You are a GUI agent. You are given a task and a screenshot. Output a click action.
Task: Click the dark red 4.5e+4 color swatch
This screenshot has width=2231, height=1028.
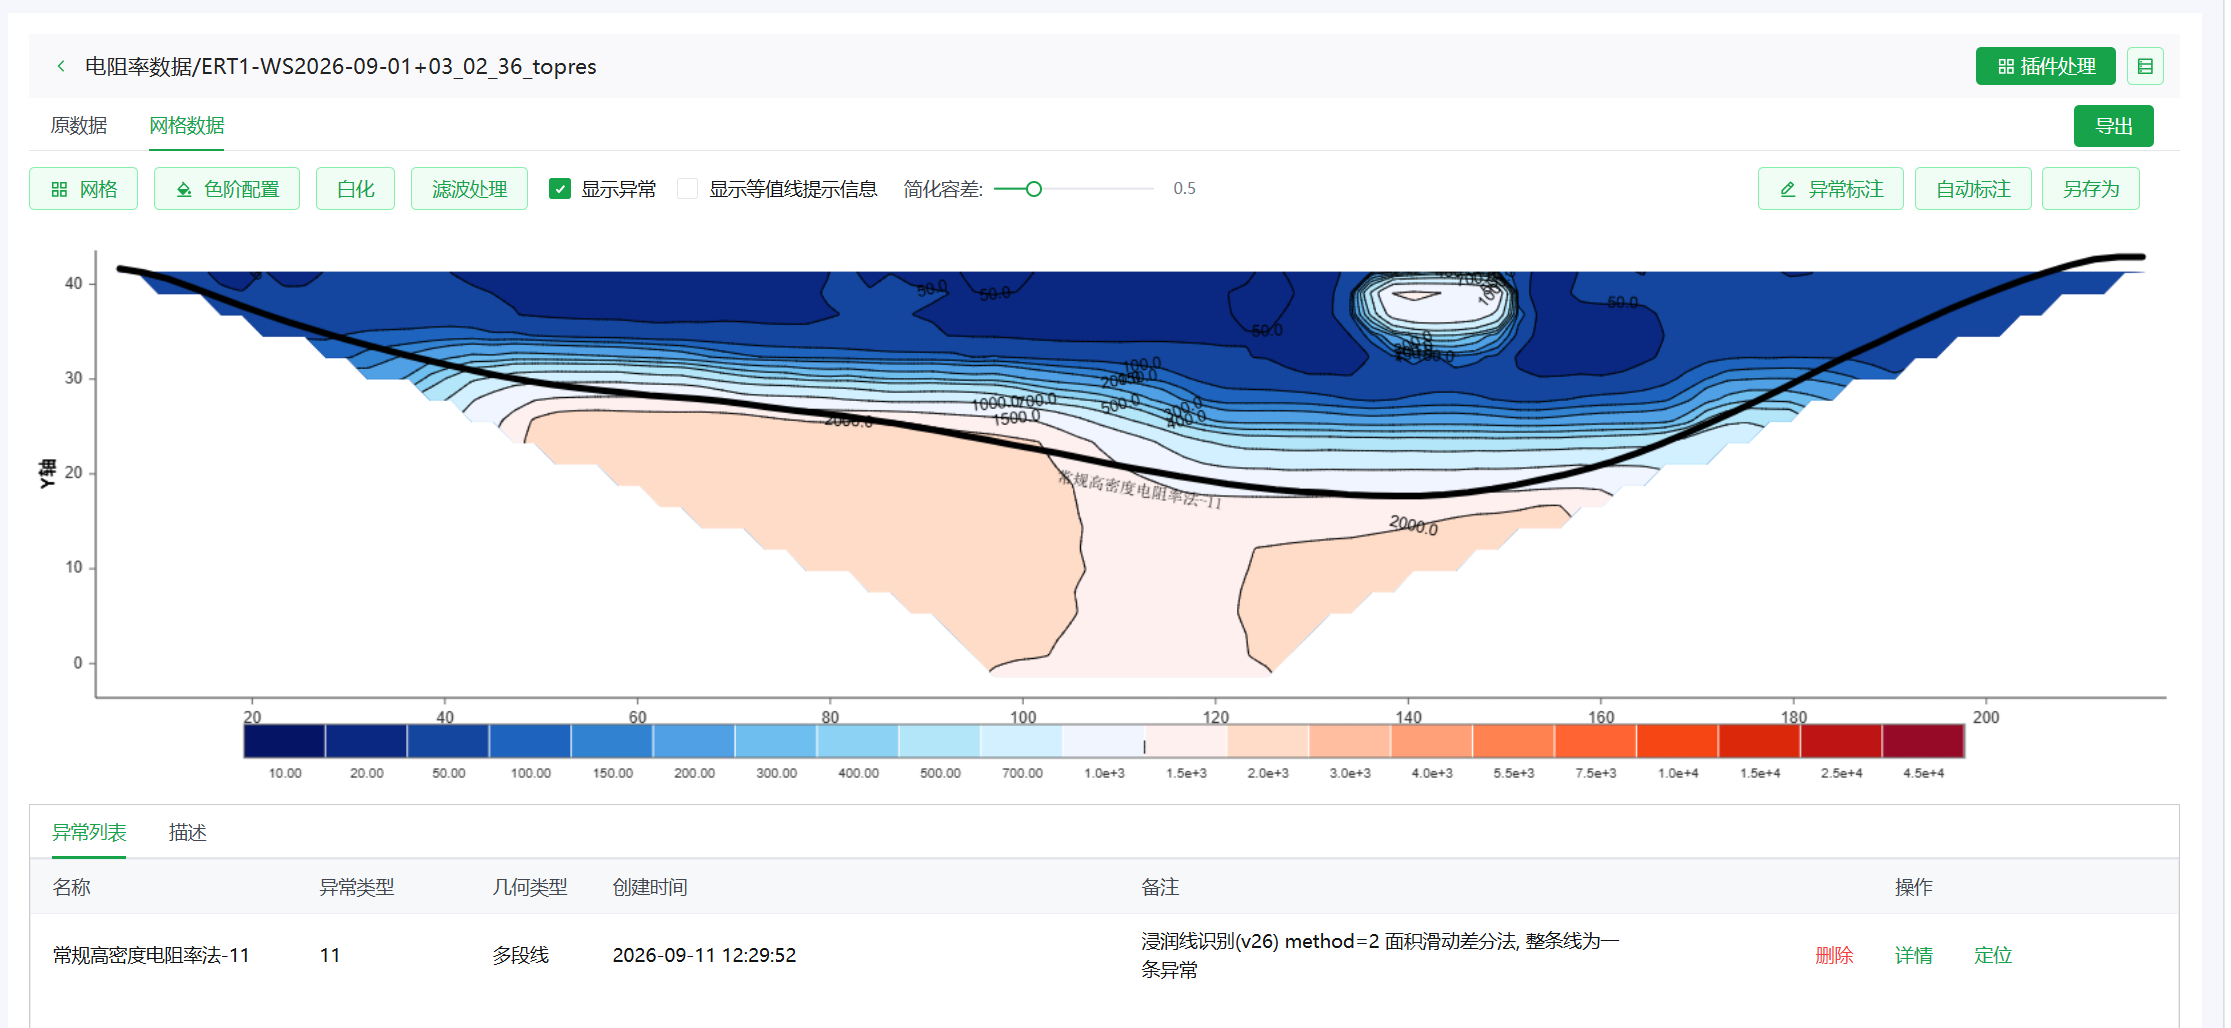[x=1923, y=741]
